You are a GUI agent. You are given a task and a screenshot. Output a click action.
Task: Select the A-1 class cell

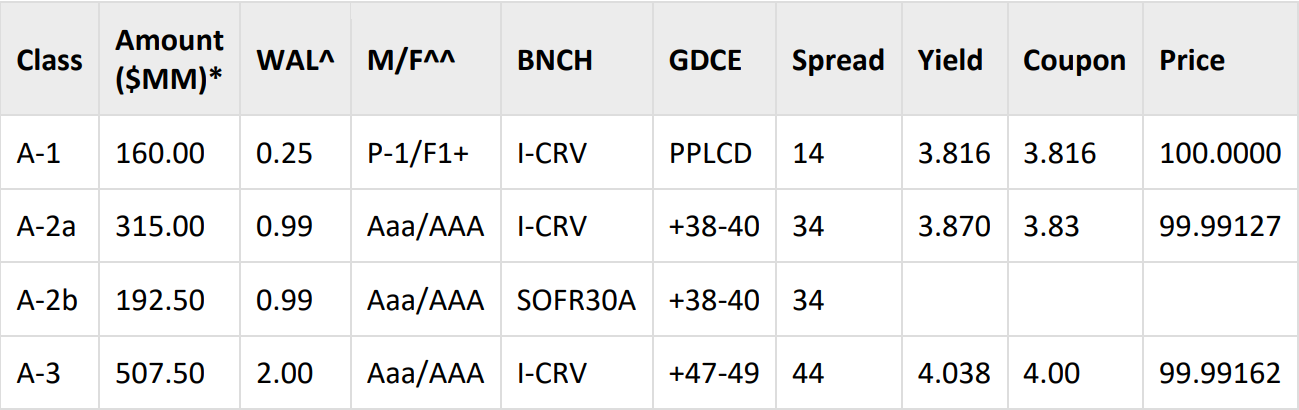click(40, 153)
